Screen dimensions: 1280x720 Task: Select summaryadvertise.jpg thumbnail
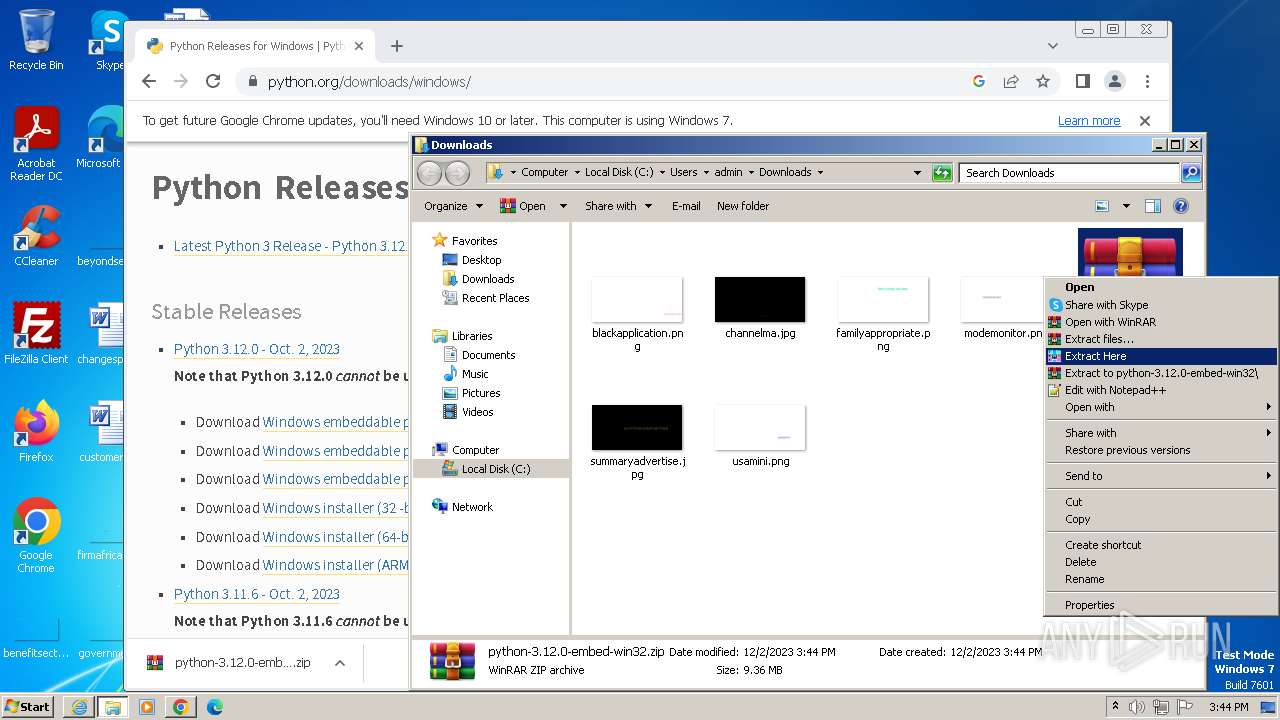(x=637, y=428)
